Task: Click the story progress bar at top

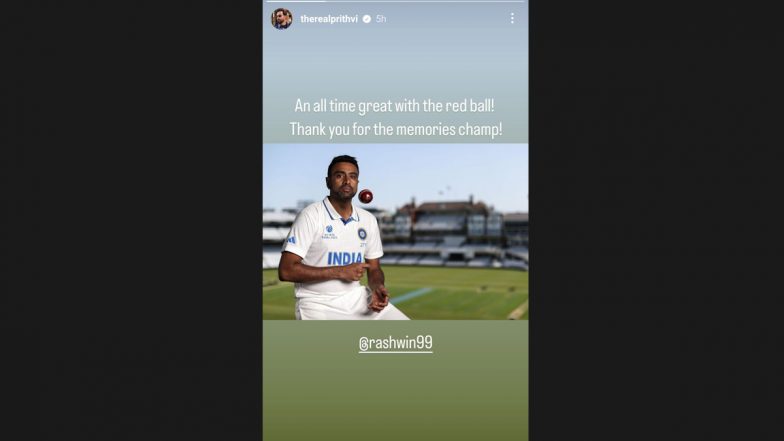Action: [396, 2]
